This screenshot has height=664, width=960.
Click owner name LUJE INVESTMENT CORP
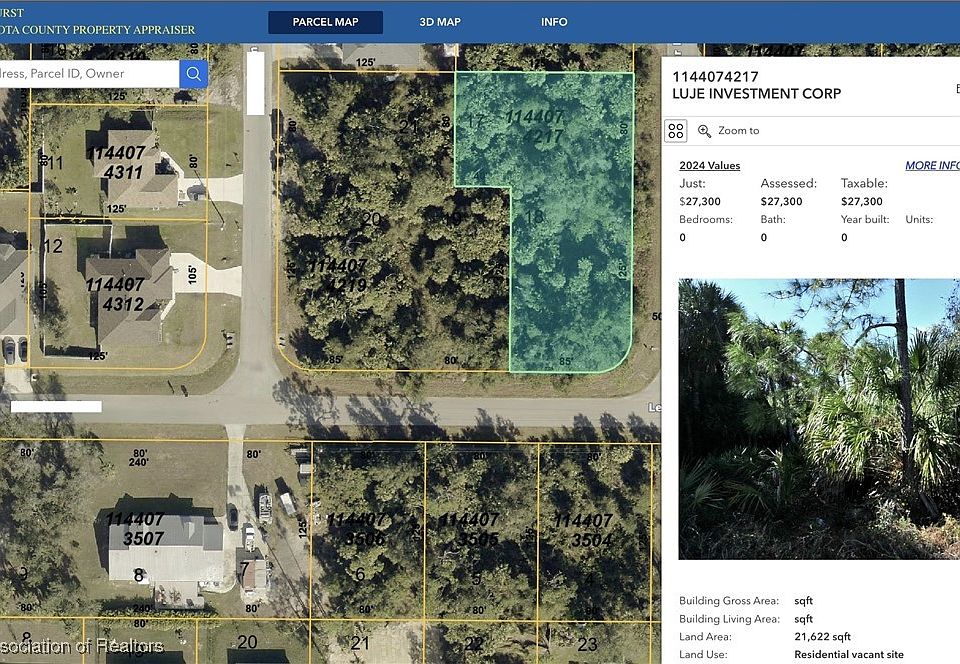coord(757,94)
